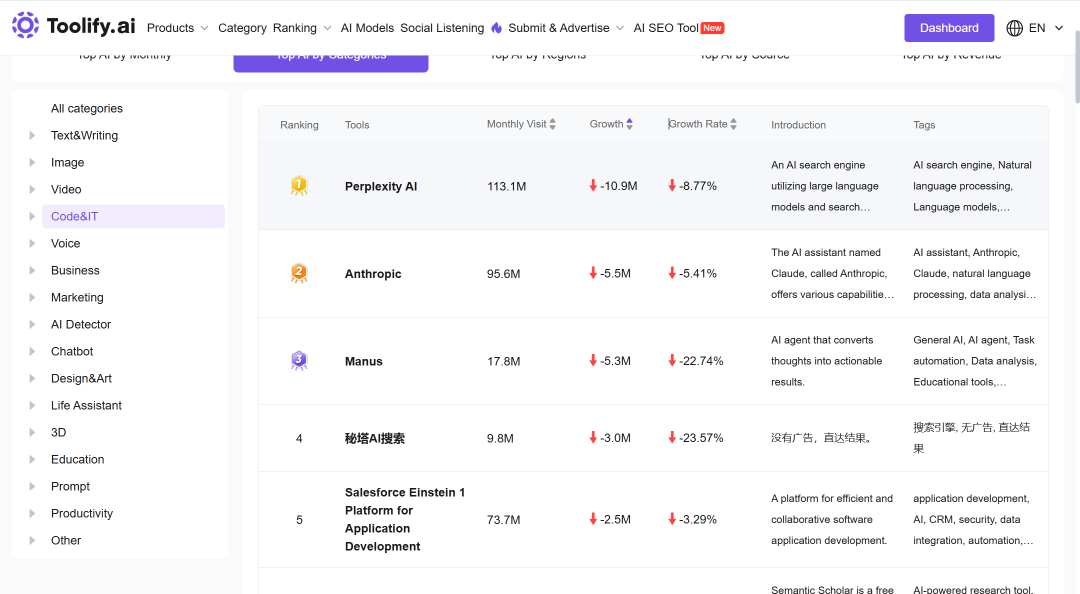
Task: Open the globe language icon
Action: pyautogui.click(x=1015, y=28)
